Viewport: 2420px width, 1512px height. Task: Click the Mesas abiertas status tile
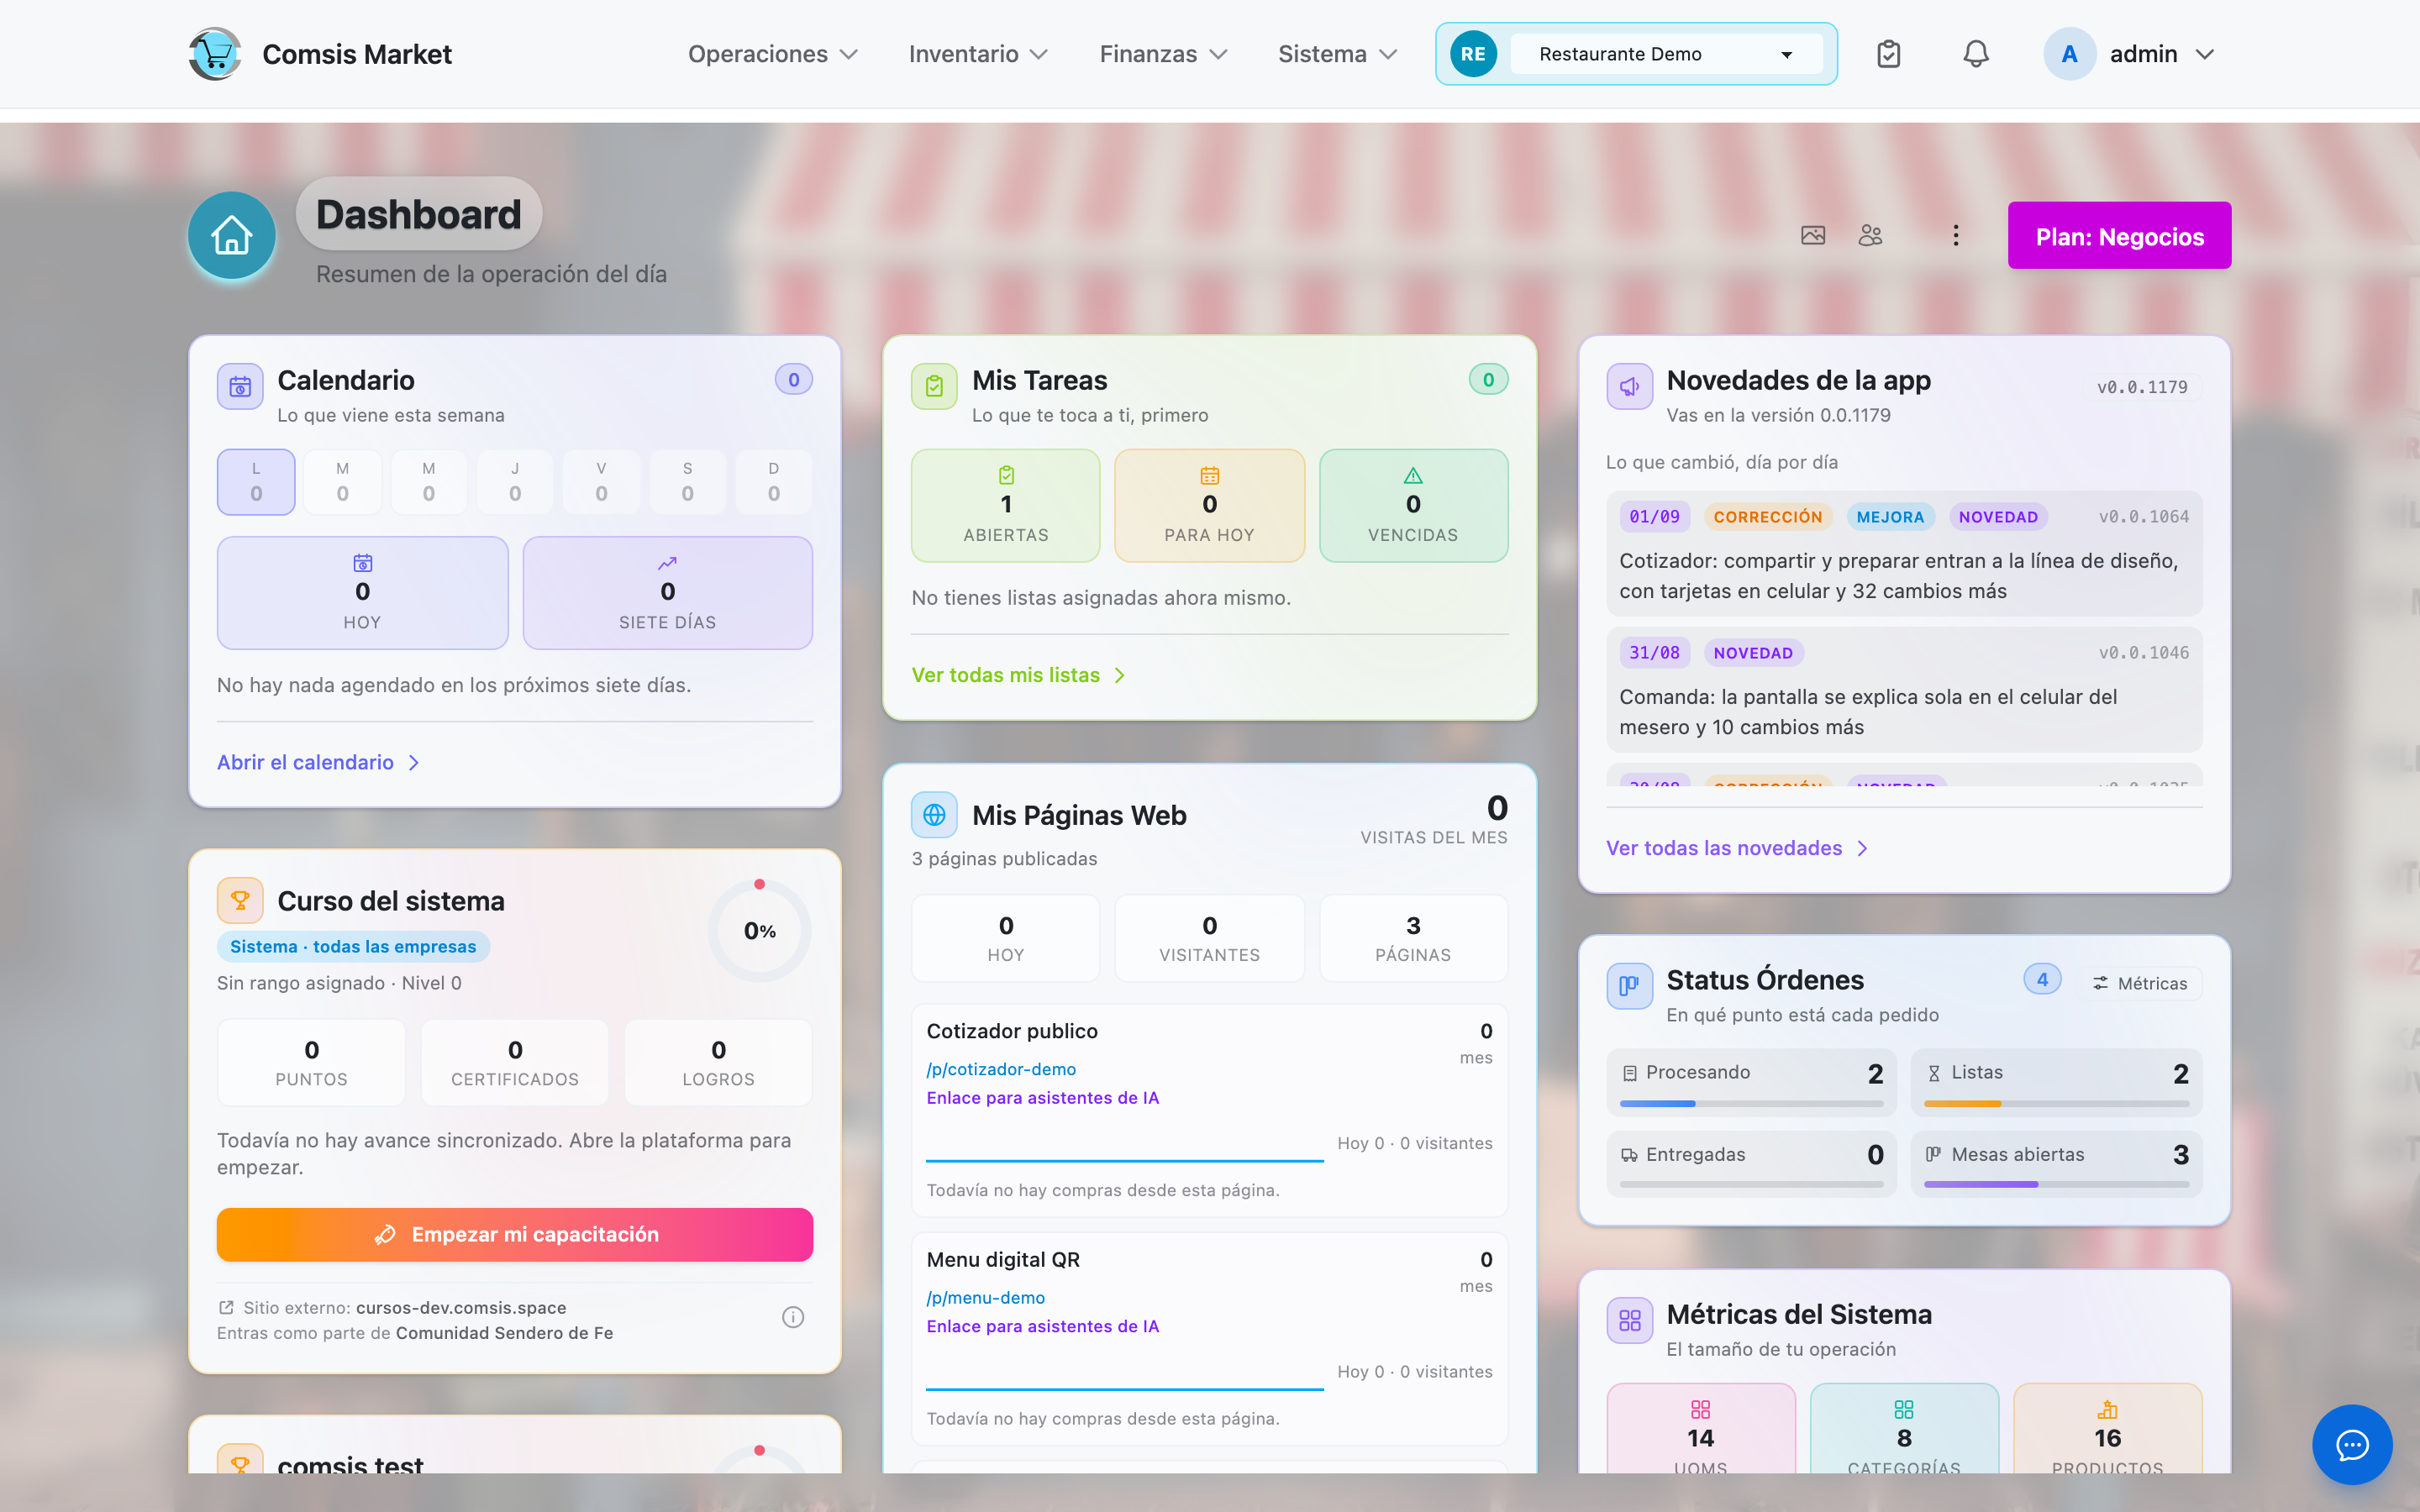pyautogui.click(x=2056, y=1164)
